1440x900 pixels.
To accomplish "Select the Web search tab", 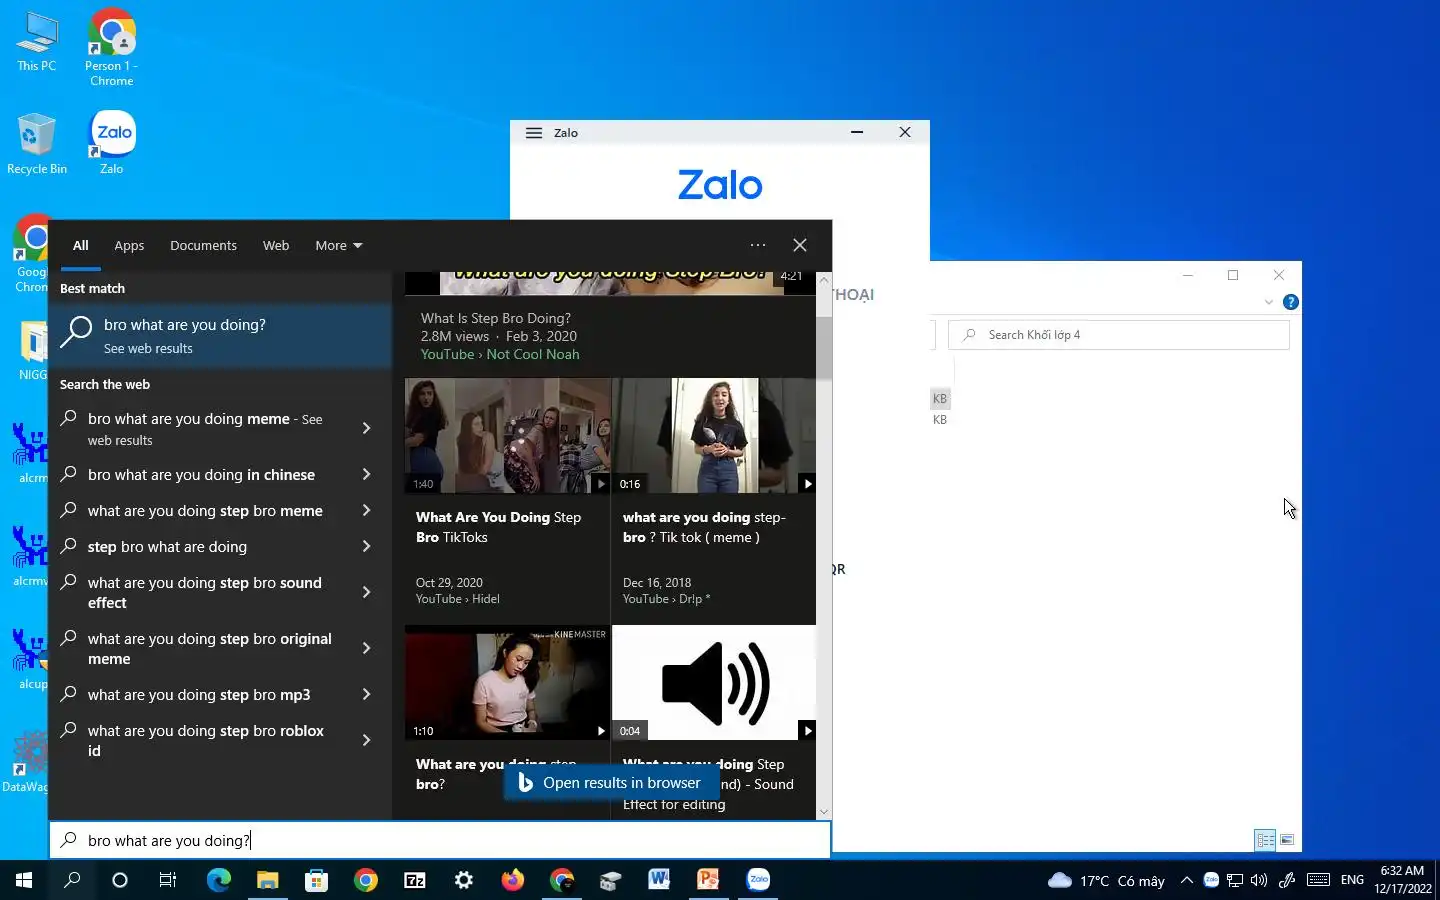I will point(276,245).
